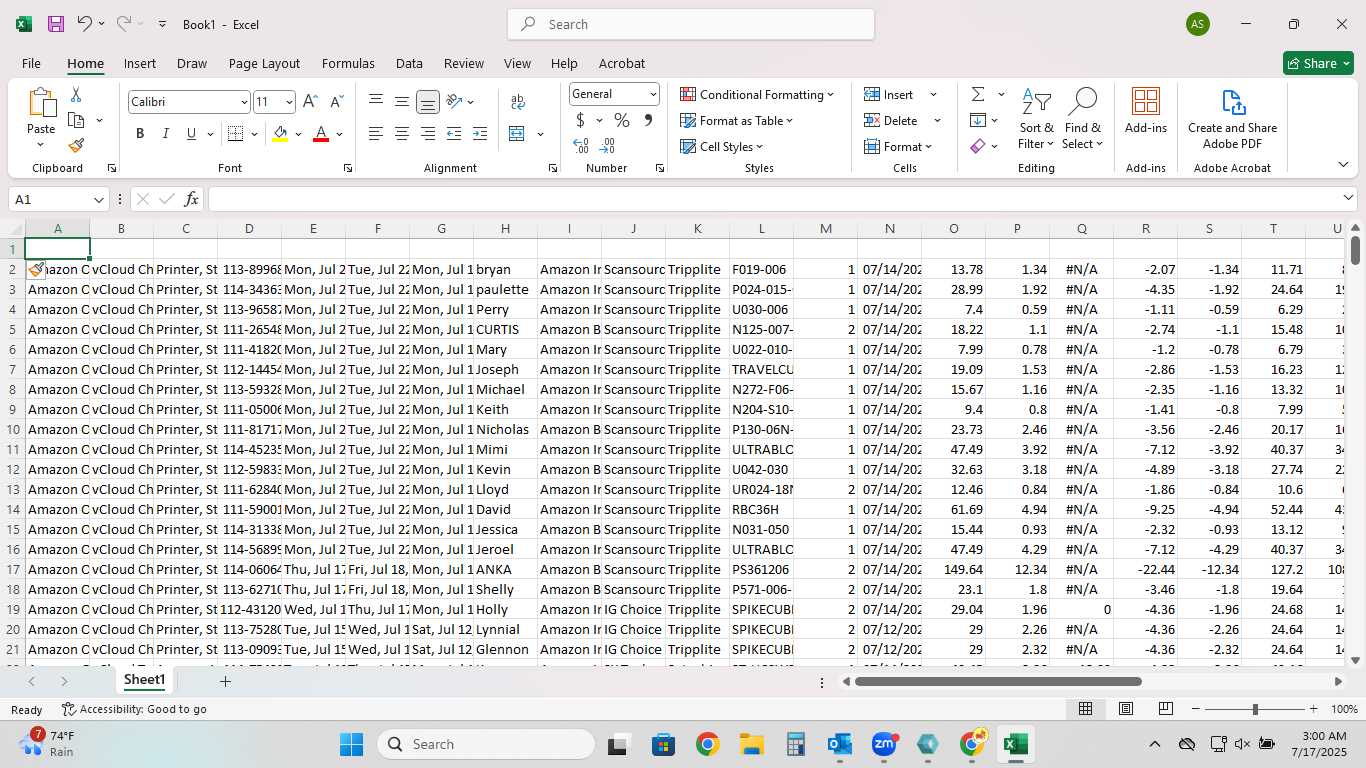Screen dimensions: 1366x768
Task: Apply Comma Style number format
Action: click(648, 120)
